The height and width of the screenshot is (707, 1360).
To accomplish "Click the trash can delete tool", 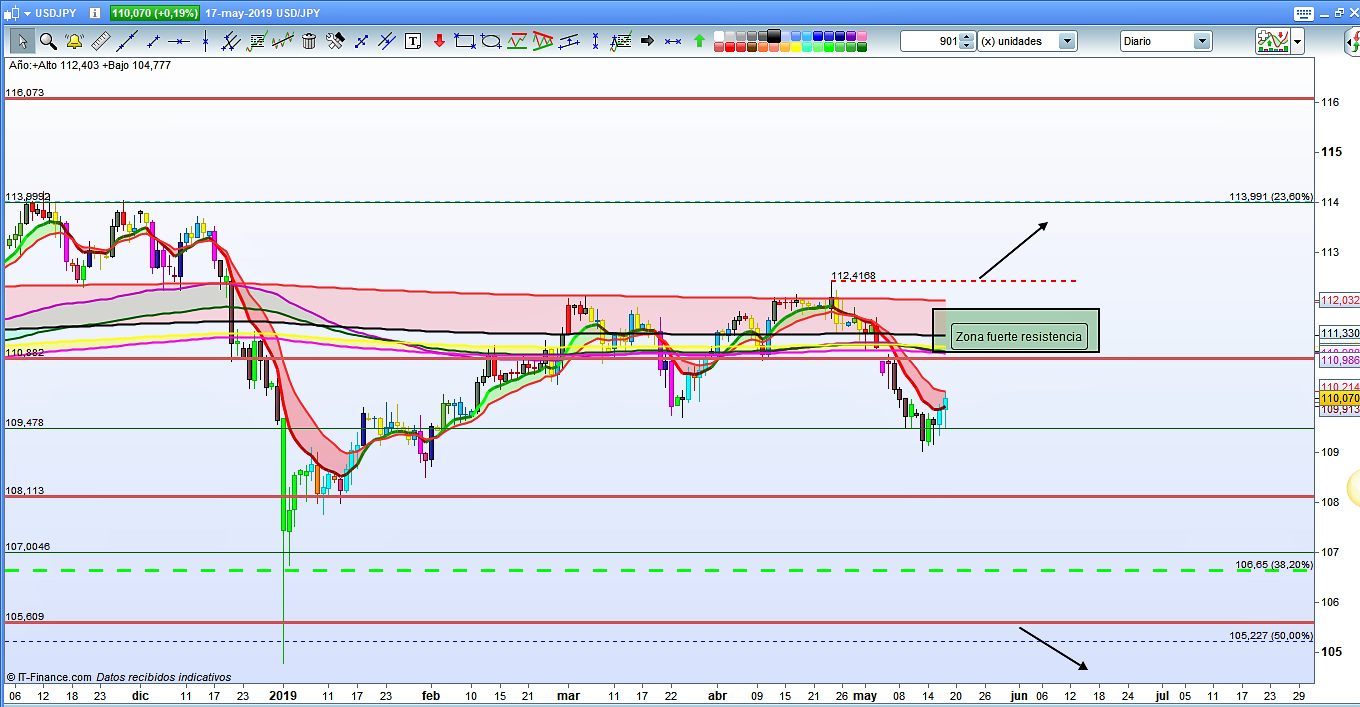I will (309, 41).
